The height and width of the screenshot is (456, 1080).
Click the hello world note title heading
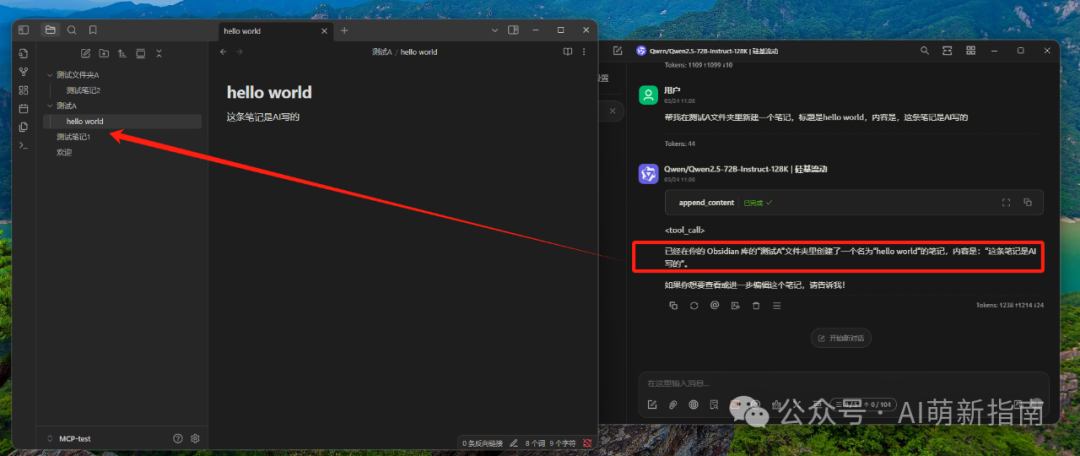[x=269, y=92]
